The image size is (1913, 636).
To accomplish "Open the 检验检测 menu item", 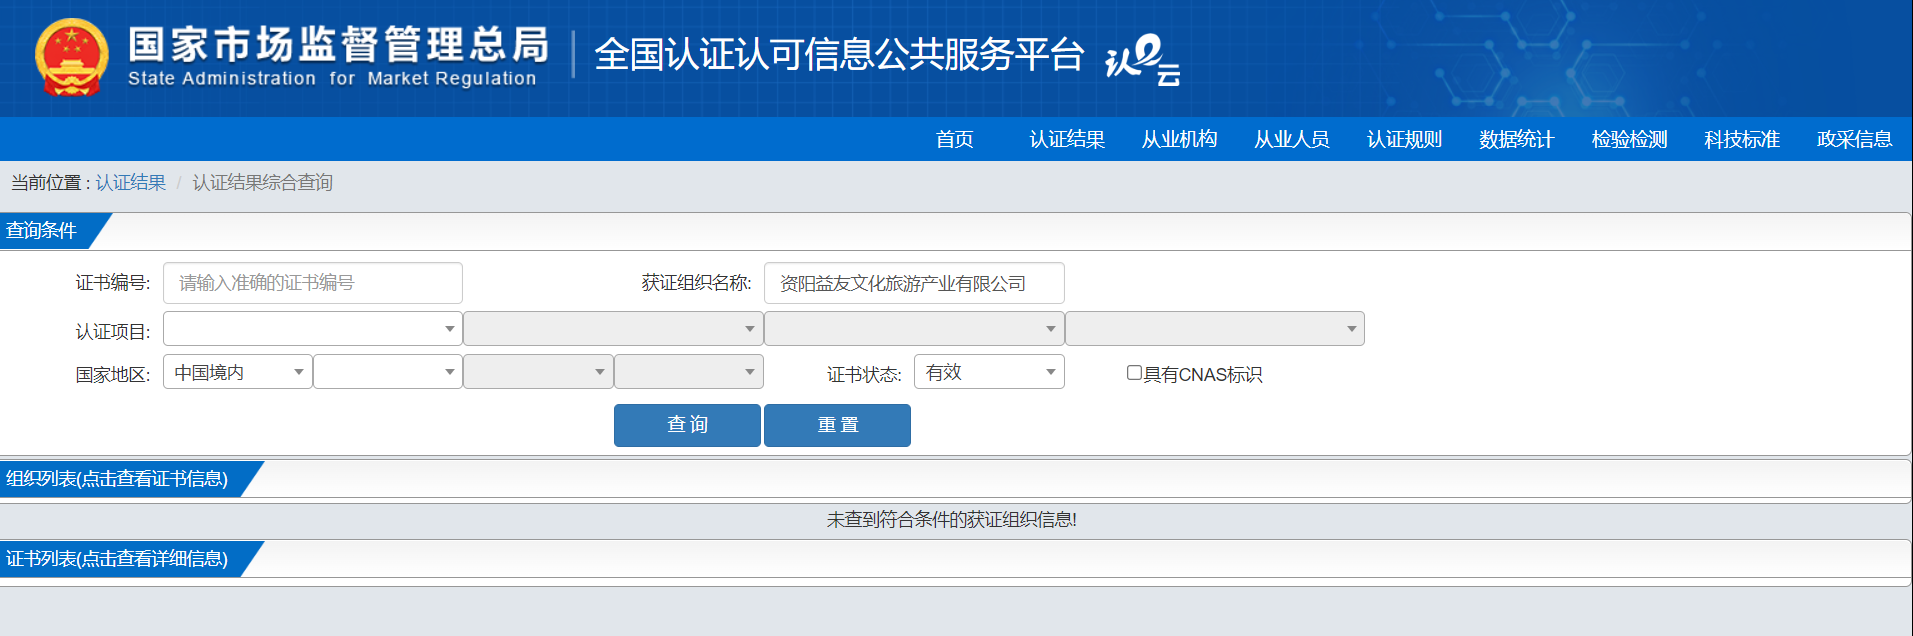I will pyautogui.click(x=1630, y=139).
